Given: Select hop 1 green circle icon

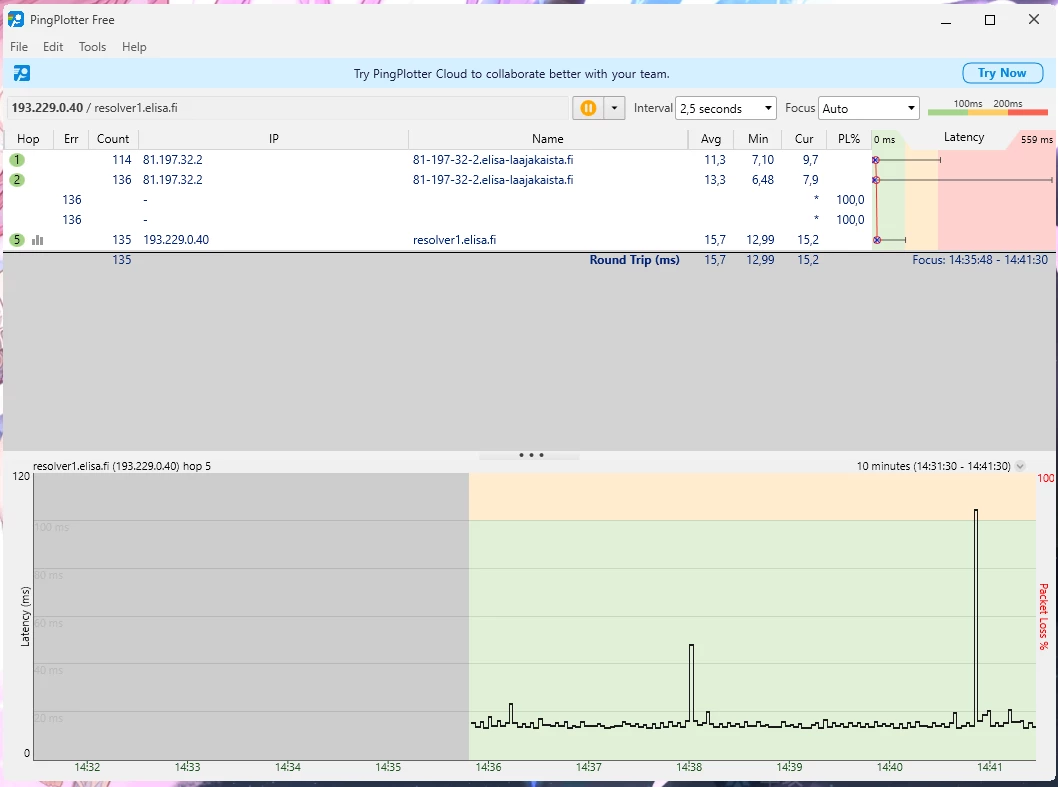Looking at the screenshot, I should point(17,160).
